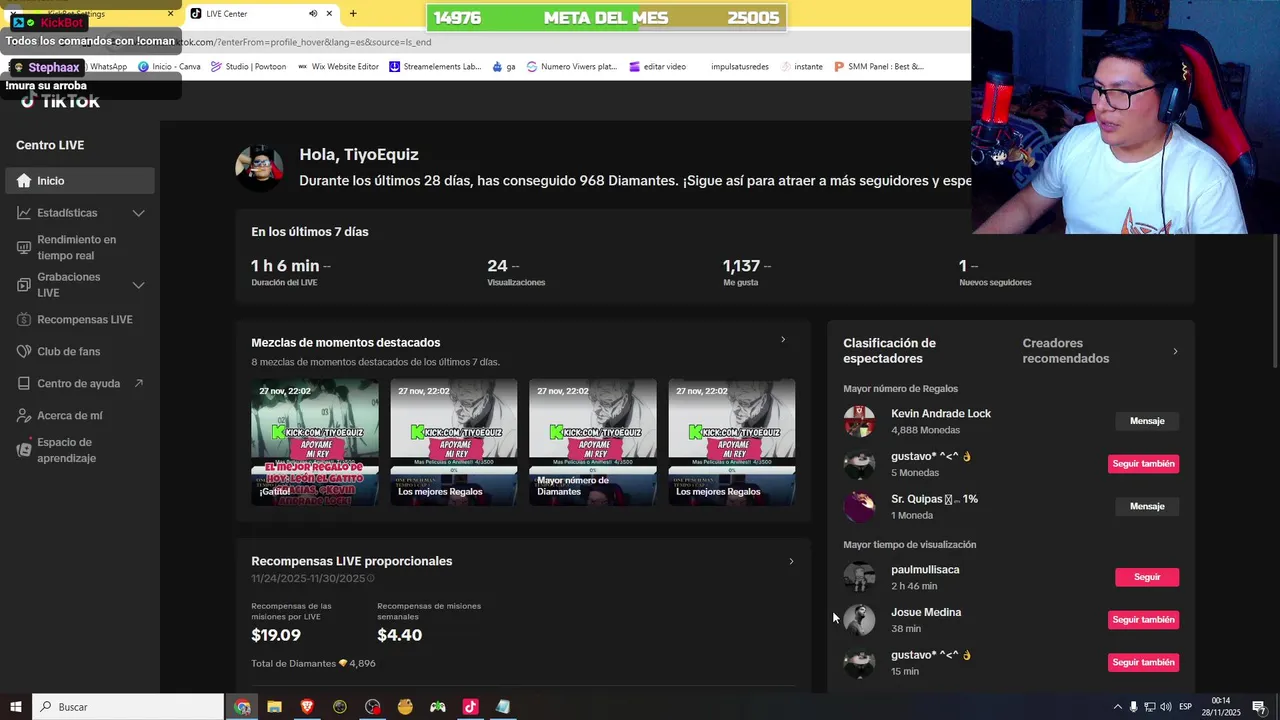Image resolution: width=1280 pixels, height=720 pixels.
Task: Click the taskbar volume icon
Action: [1166, 707]
